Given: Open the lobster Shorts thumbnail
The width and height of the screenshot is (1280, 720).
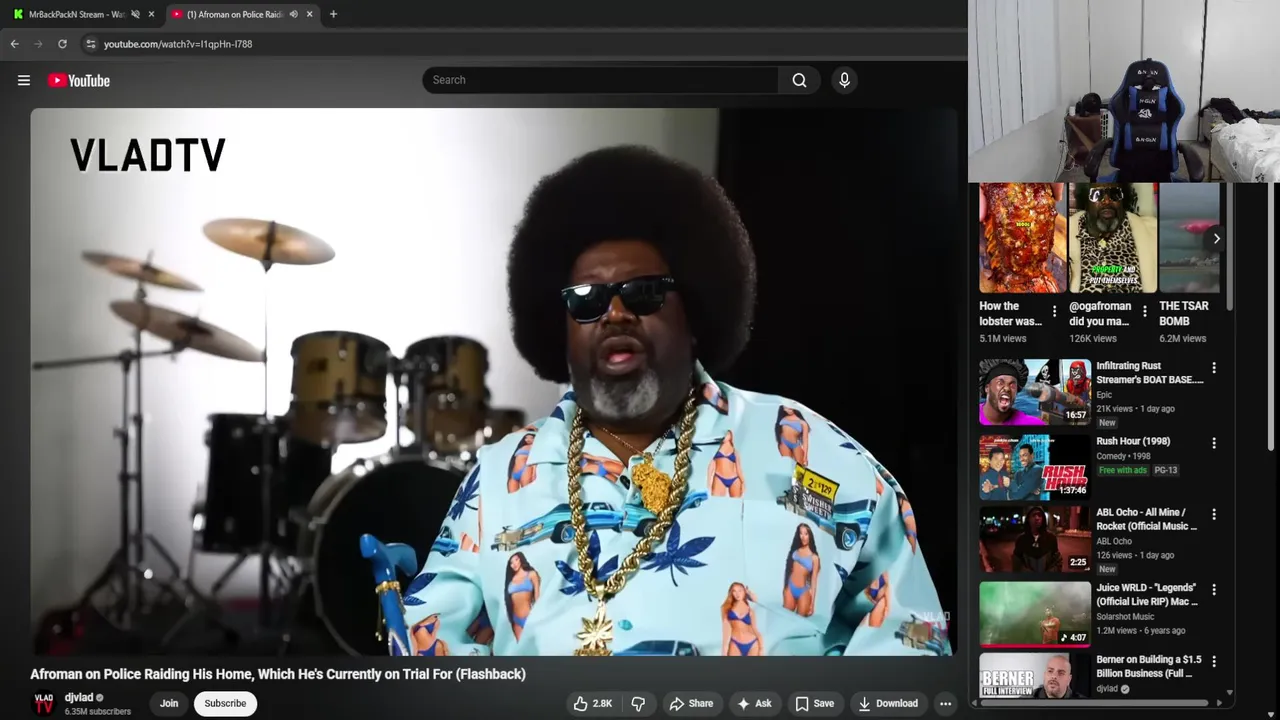Looking at the screenshot, I should coord(1022,238).
